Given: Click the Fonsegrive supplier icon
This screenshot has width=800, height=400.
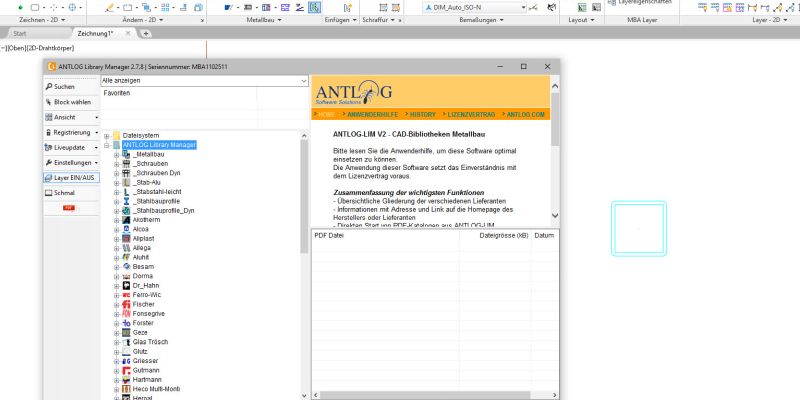Looking at the screenshot, I should click(126, 314).
